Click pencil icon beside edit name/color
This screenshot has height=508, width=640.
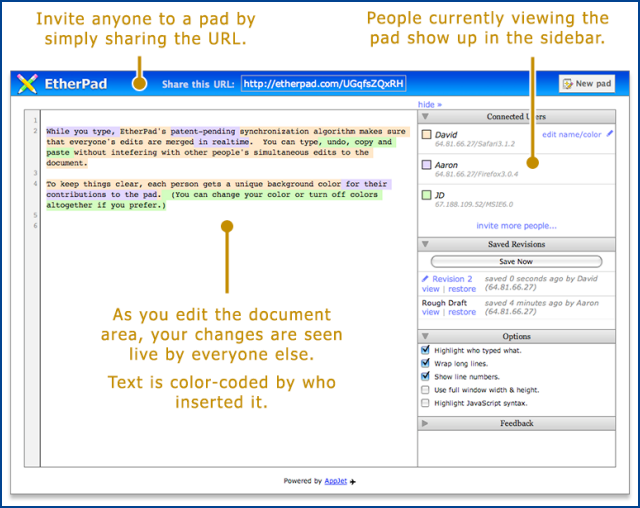(610, 133)
